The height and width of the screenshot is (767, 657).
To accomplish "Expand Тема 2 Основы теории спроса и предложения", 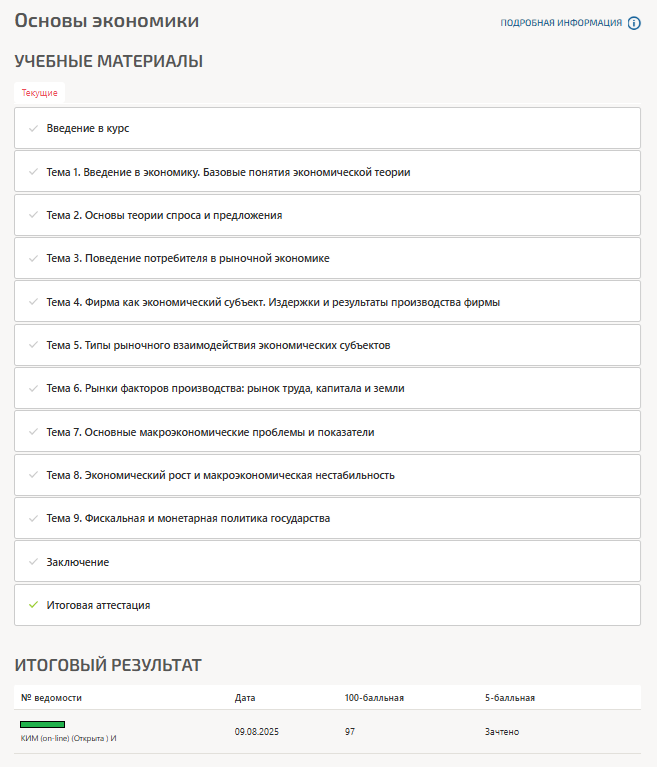I will pos(164,215).
